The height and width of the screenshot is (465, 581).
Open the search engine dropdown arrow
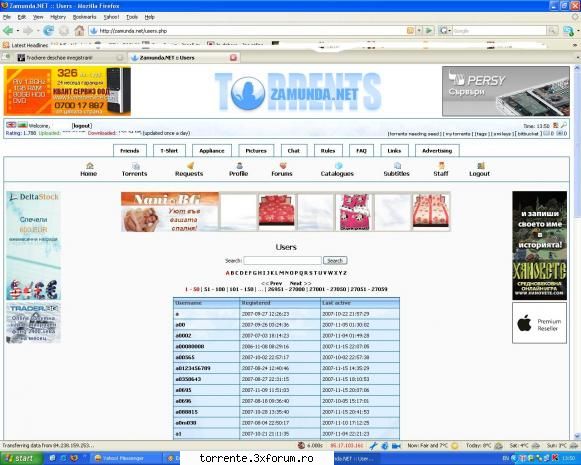(x=449, y=31)
